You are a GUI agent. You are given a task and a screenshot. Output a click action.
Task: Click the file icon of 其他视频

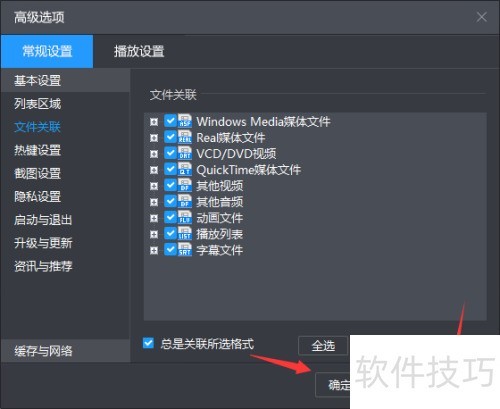click(185, 185)
